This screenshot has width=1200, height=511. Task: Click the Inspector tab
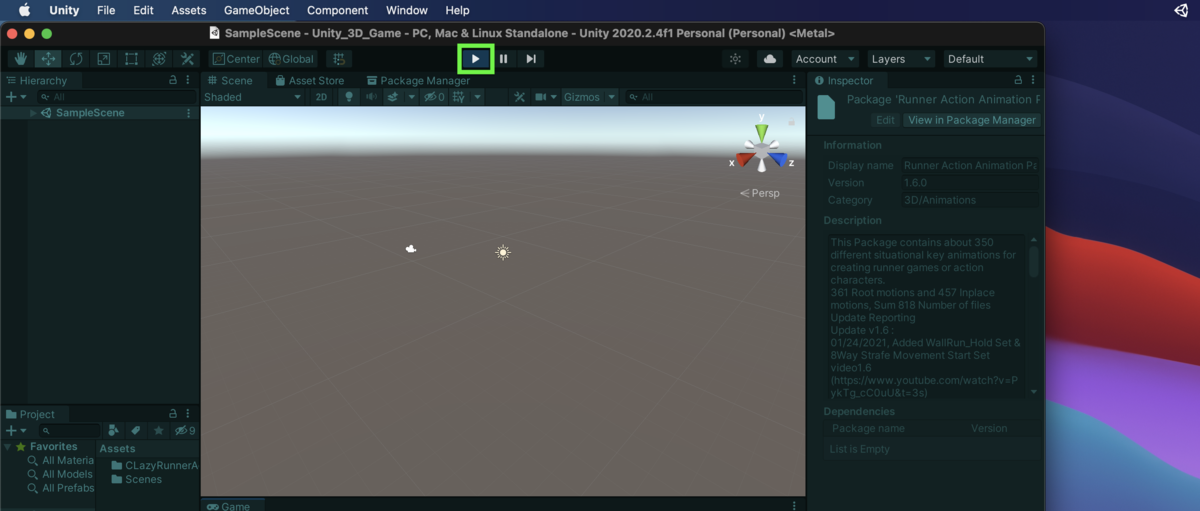(845, 81)
